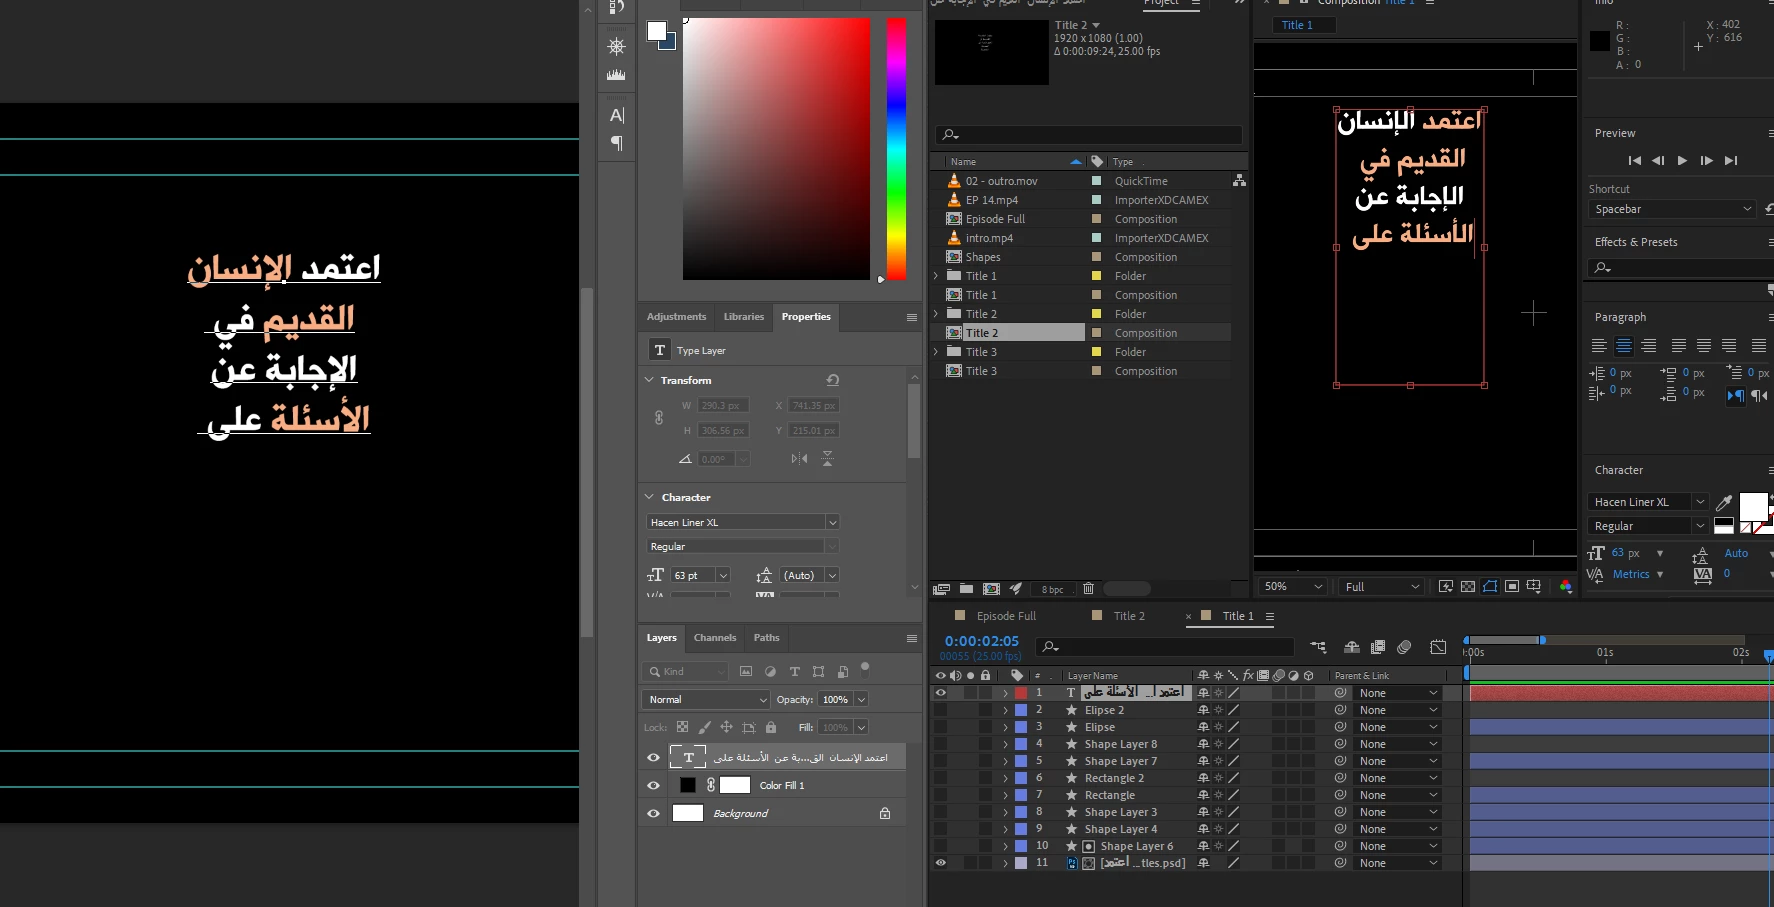Image resolution: width=1774 pixels, height=907 pixels.
Task: Collapse the Character section in Properties
Action: click(649, 497)
